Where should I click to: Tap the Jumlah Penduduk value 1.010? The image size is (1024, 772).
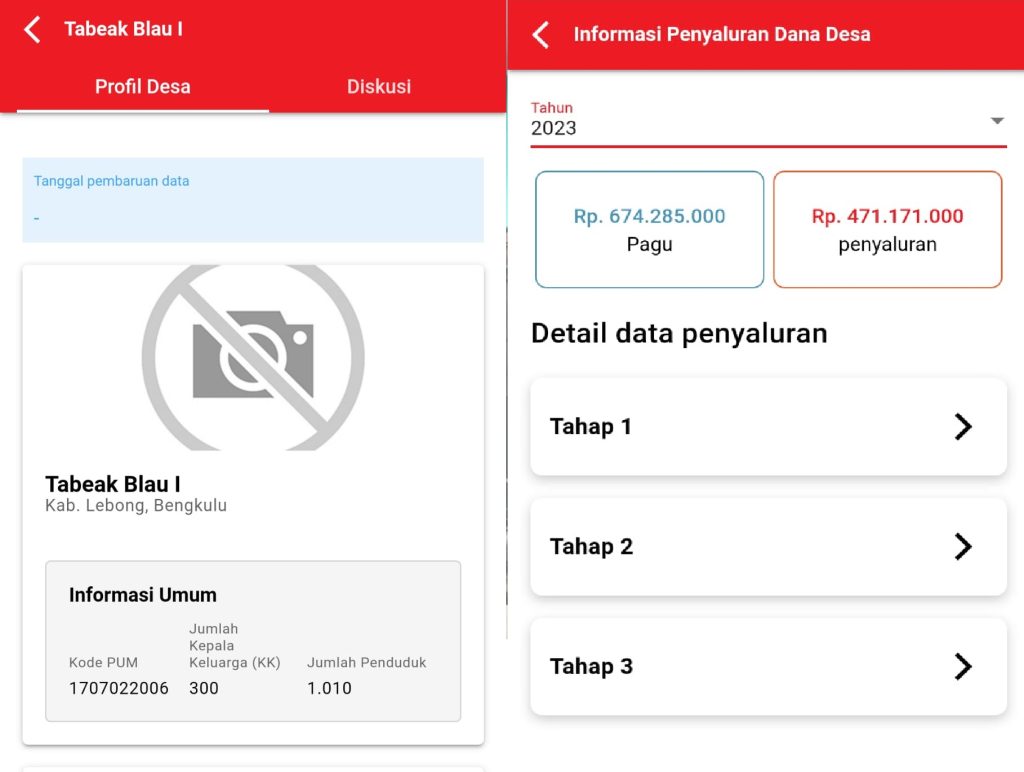(329, 688)
